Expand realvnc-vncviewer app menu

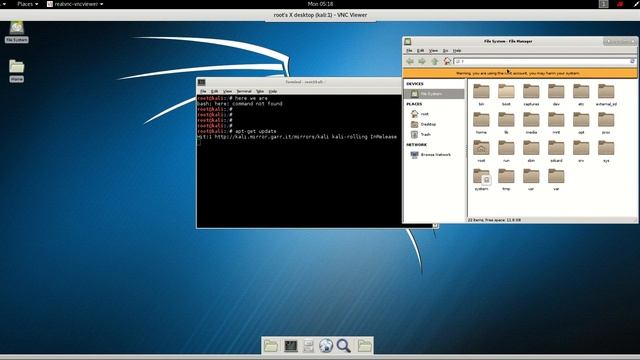(75, 4)
